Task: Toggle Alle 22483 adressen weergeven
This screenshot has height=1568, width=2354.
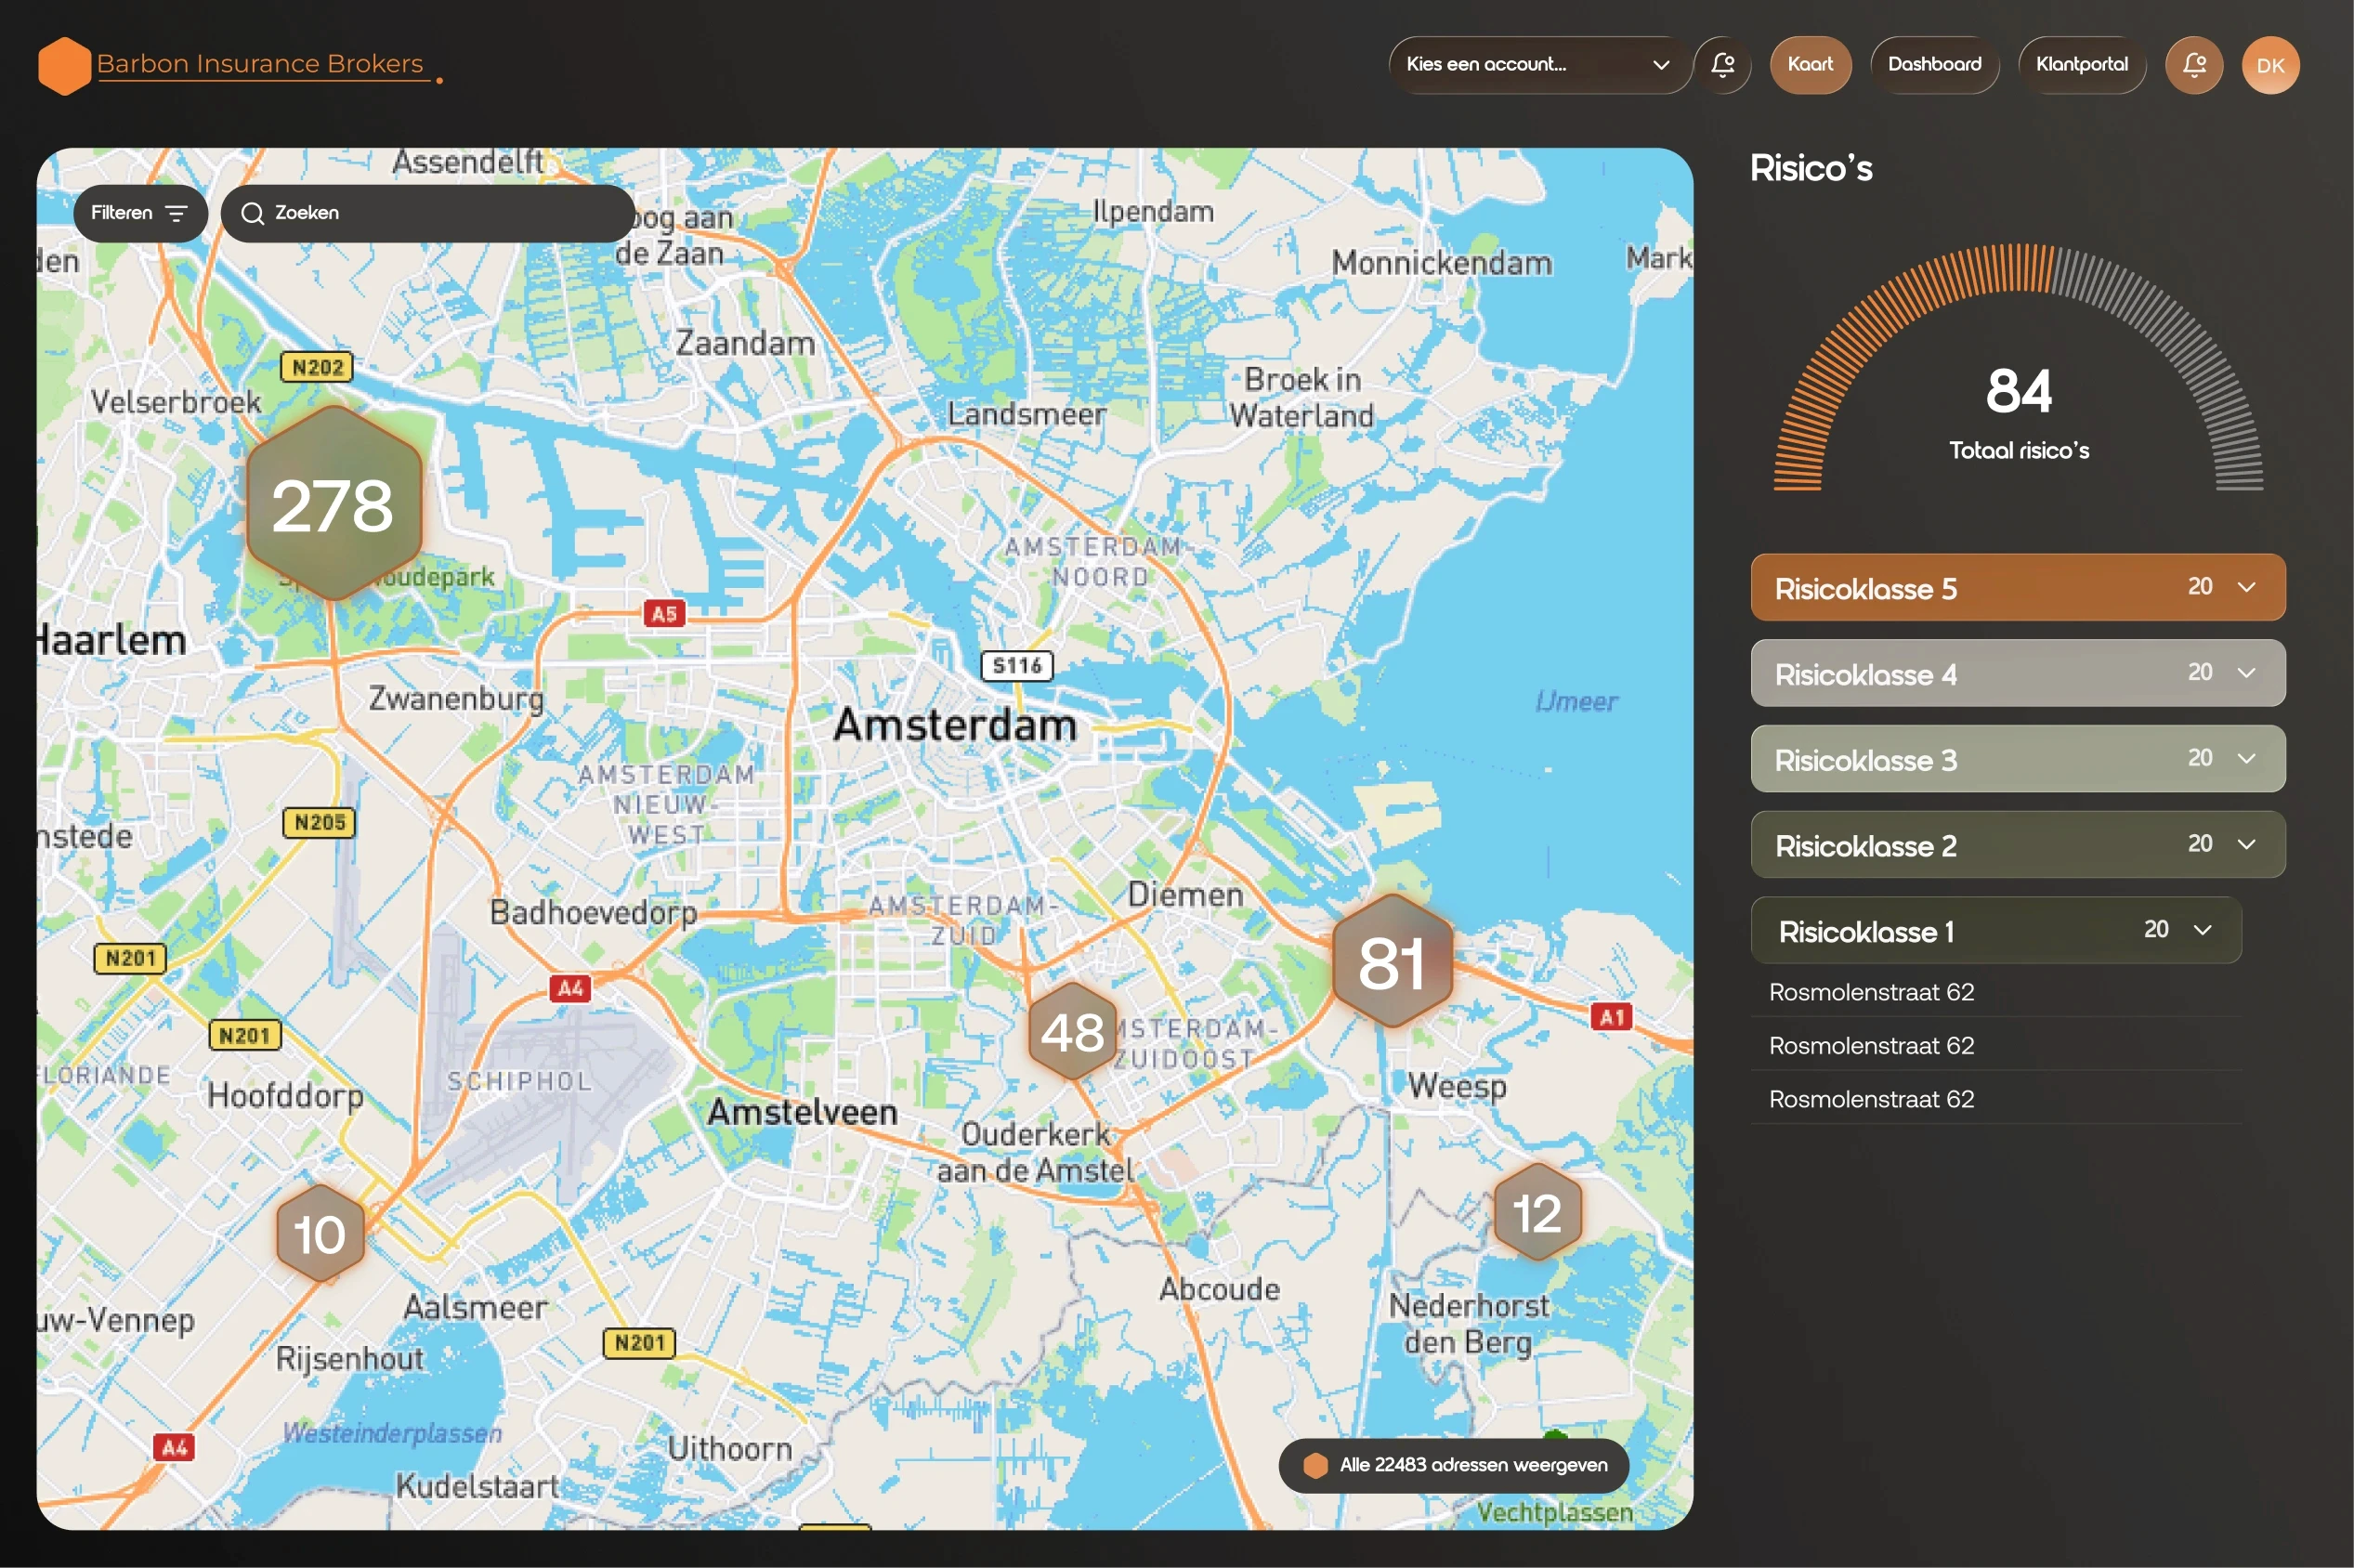Action: 1453,1465
